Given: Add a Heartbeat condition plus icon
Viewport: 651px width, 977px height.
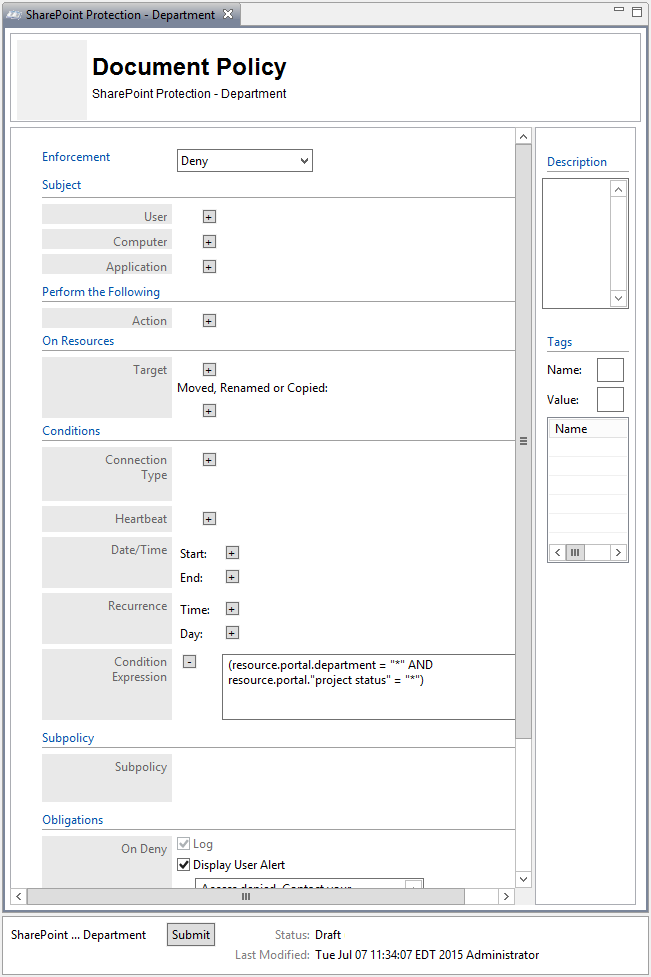Looking at the screenshot, I should click(x=209, y=519).
